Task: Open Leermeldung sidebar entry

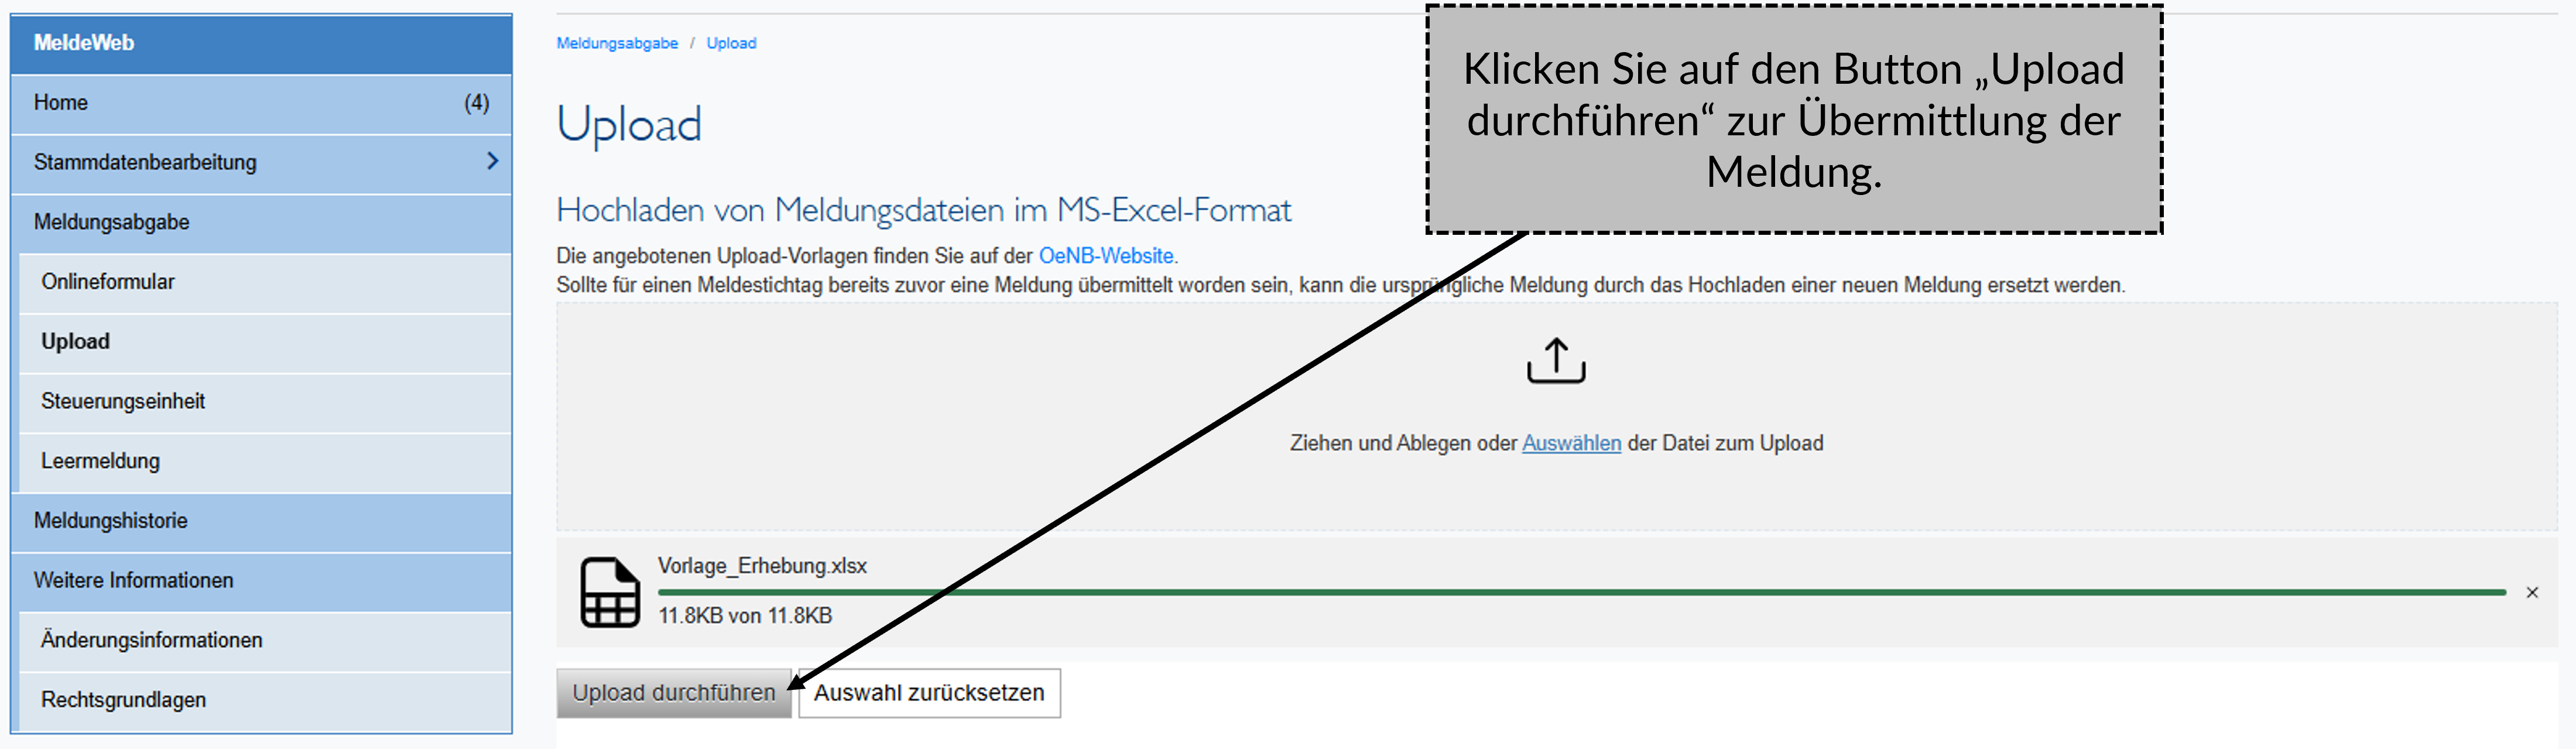Action: point(100,461)
